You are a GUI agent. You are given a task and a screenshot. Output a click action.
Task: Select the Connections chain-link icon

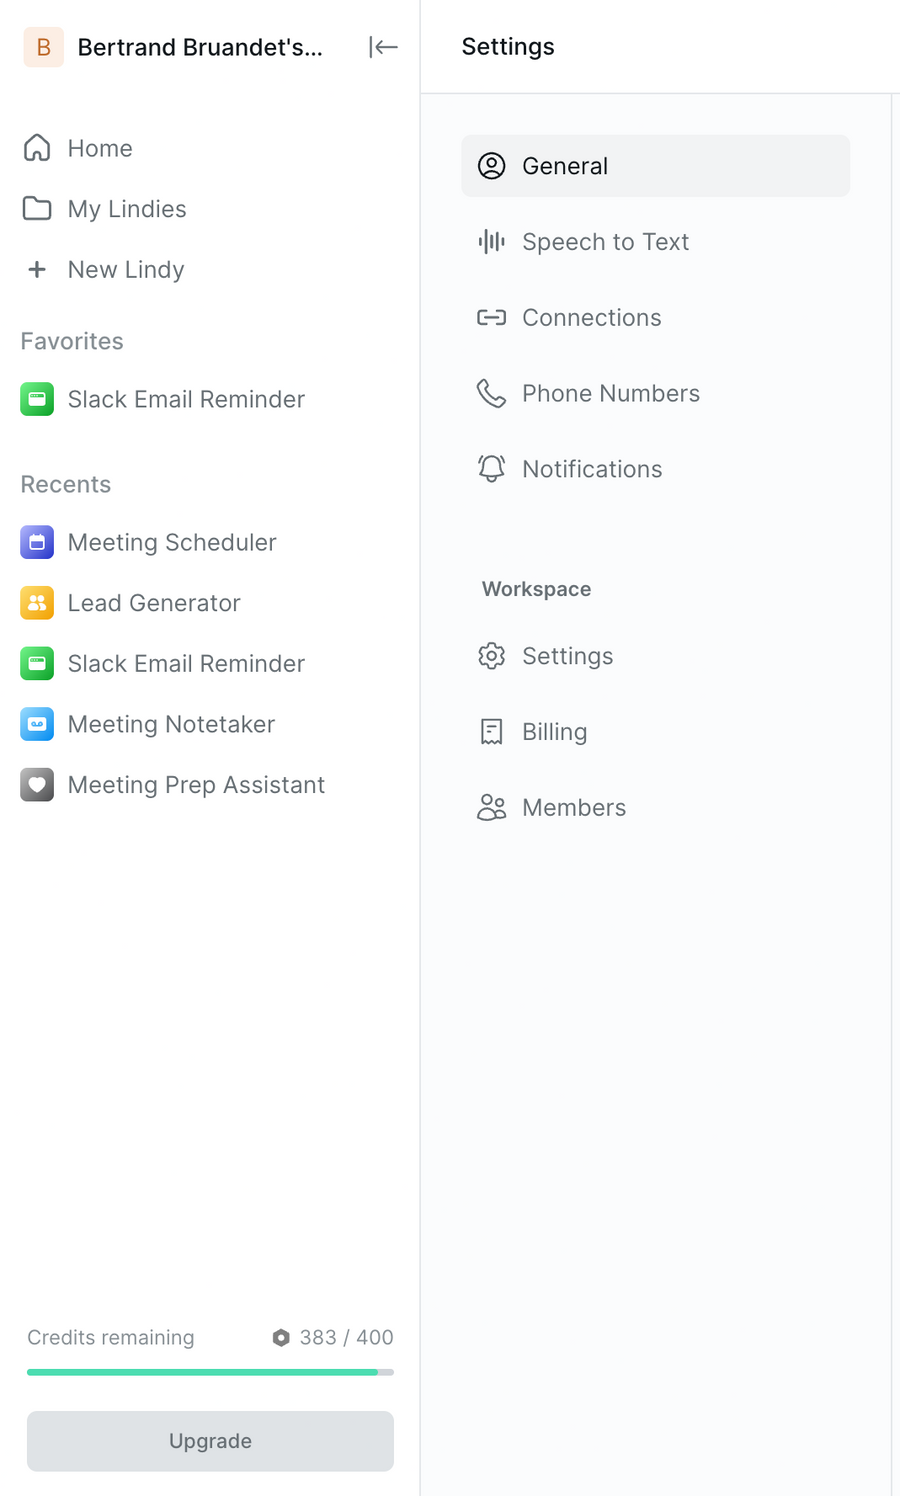(x=491, y=317)
